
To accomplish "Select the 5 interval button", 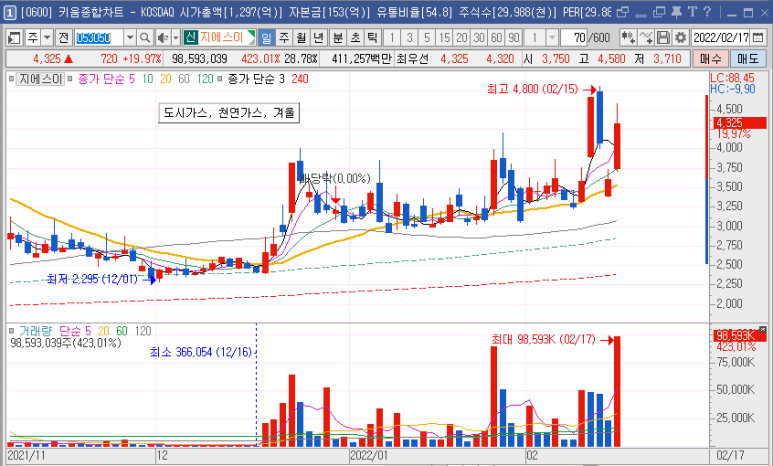I will click(427, 37).
